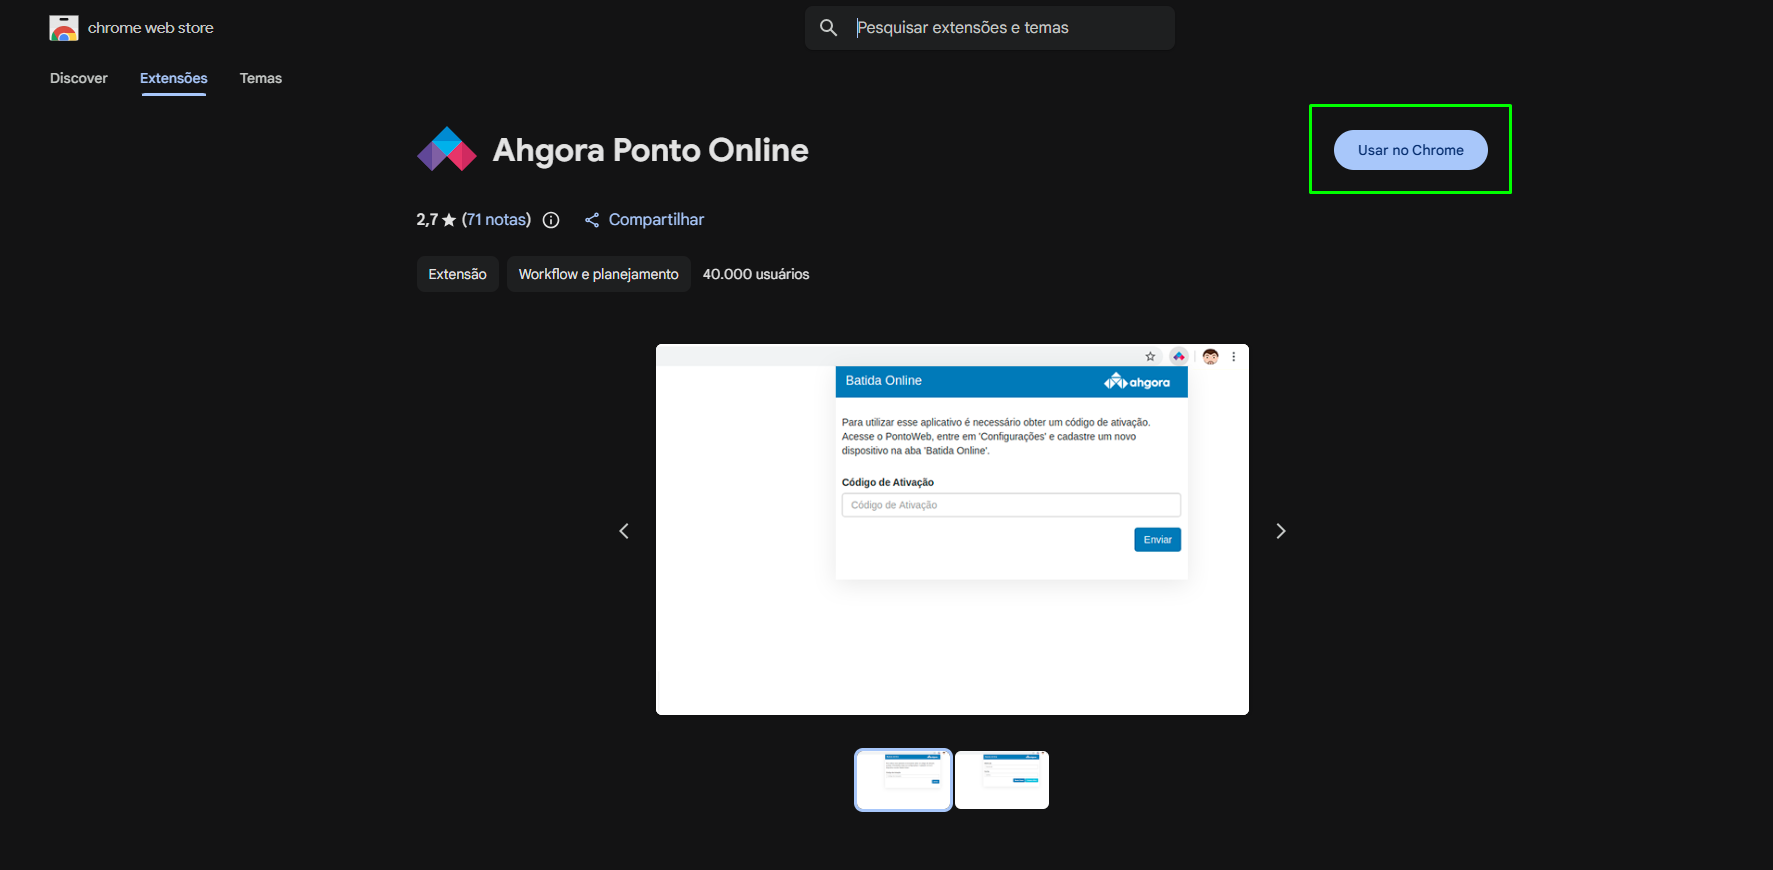Click the share icon beside Compartilhar
The image size is (1773, 870).
click(592, 220)
